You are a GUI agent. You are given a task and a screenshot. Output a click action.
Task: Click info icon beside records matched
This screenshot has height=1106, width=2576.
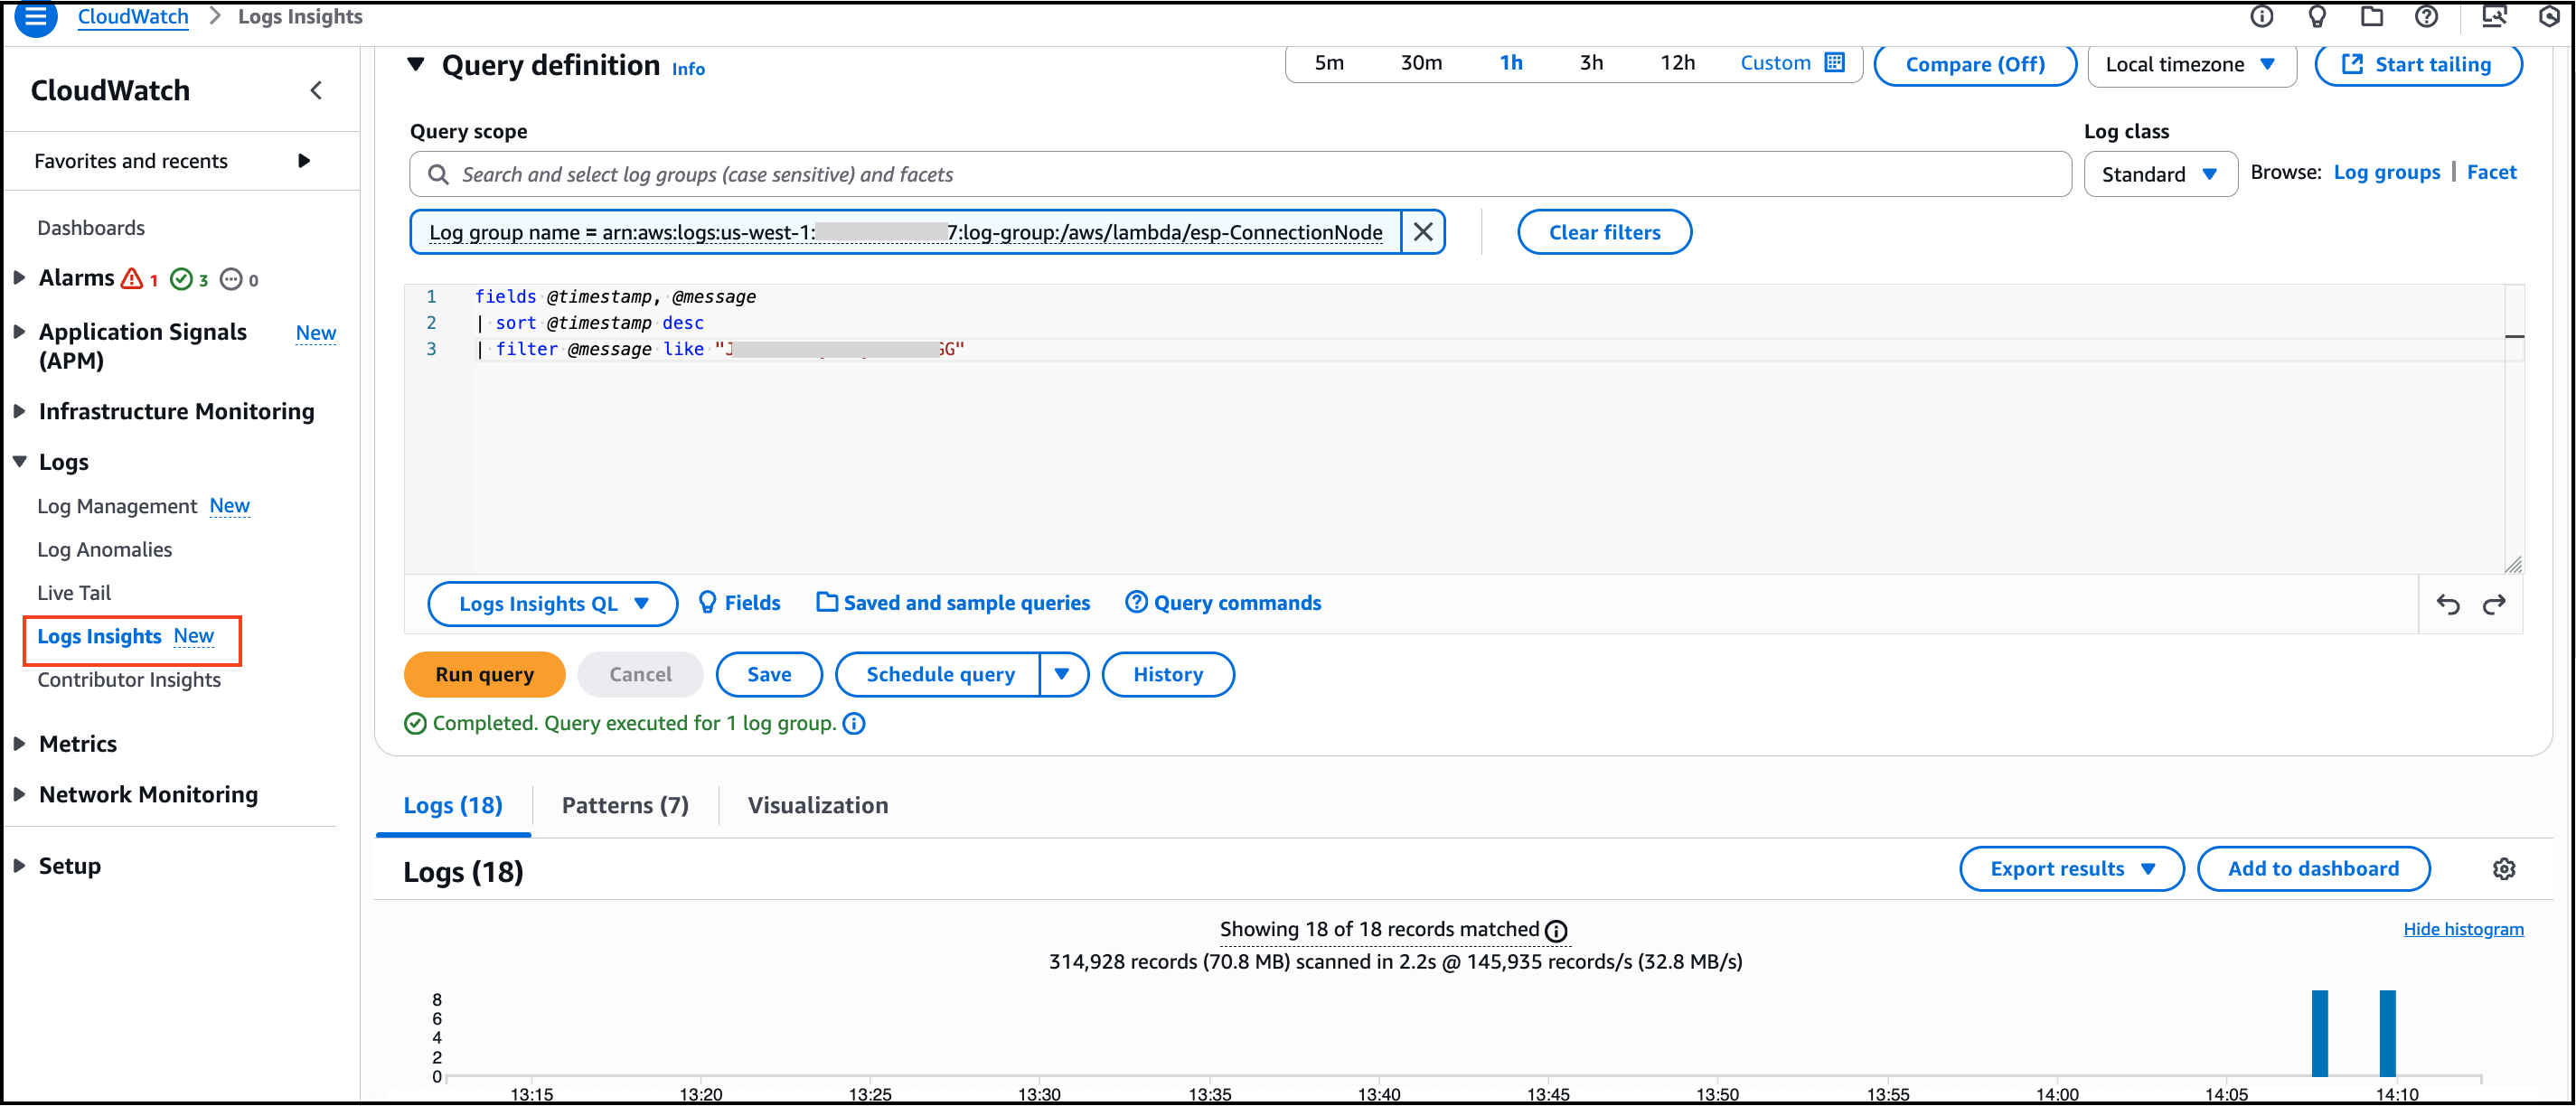click(x=1556, y=931)
